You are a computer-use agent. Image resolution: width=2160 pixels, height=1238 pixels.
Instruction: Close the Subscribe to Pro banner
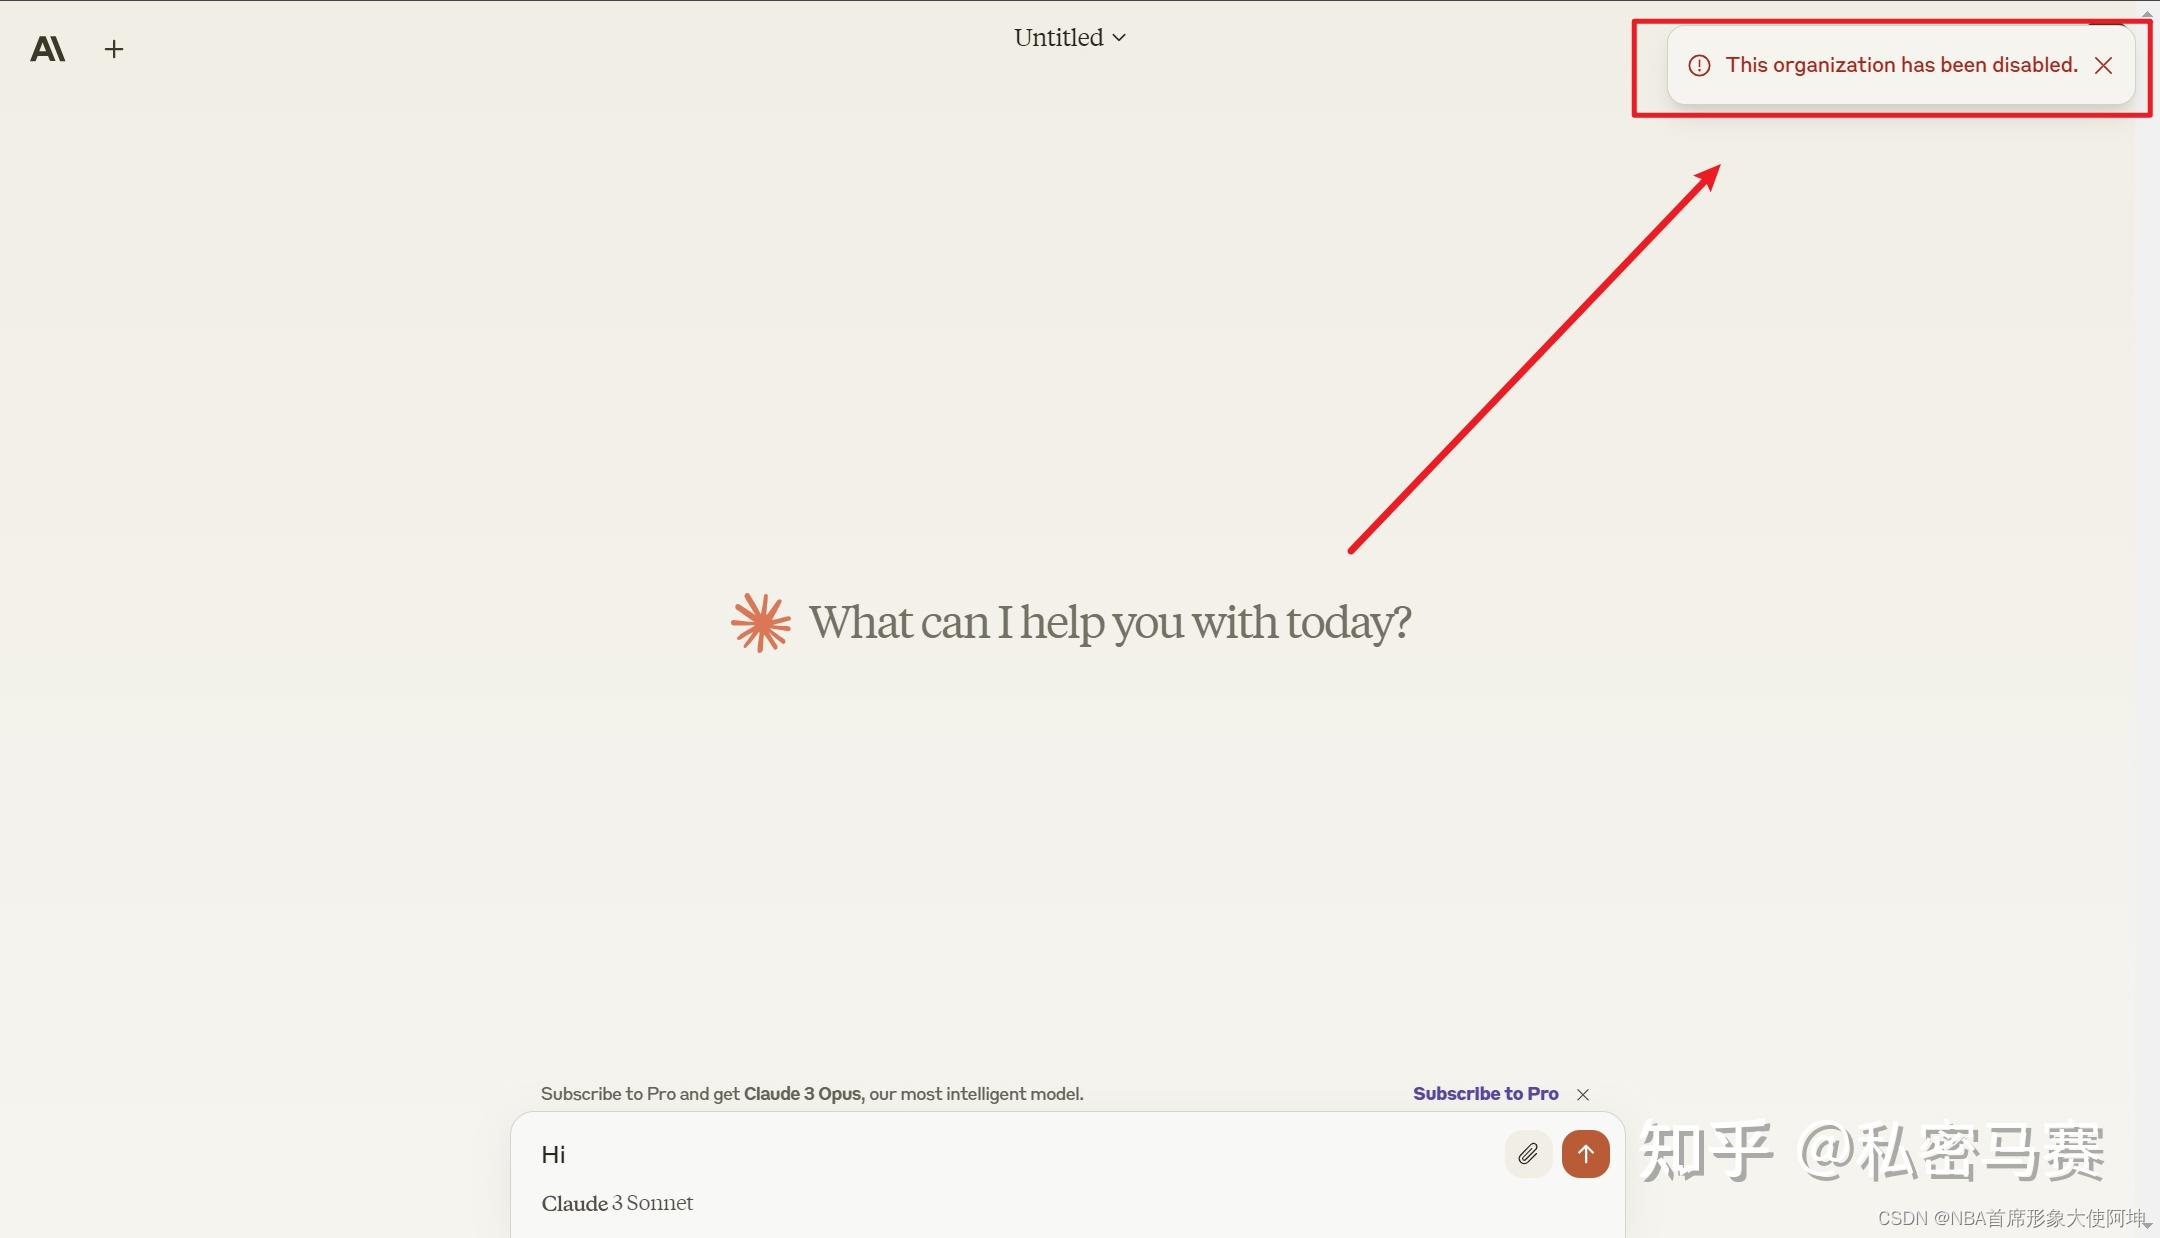(x=1583, y=1094)
